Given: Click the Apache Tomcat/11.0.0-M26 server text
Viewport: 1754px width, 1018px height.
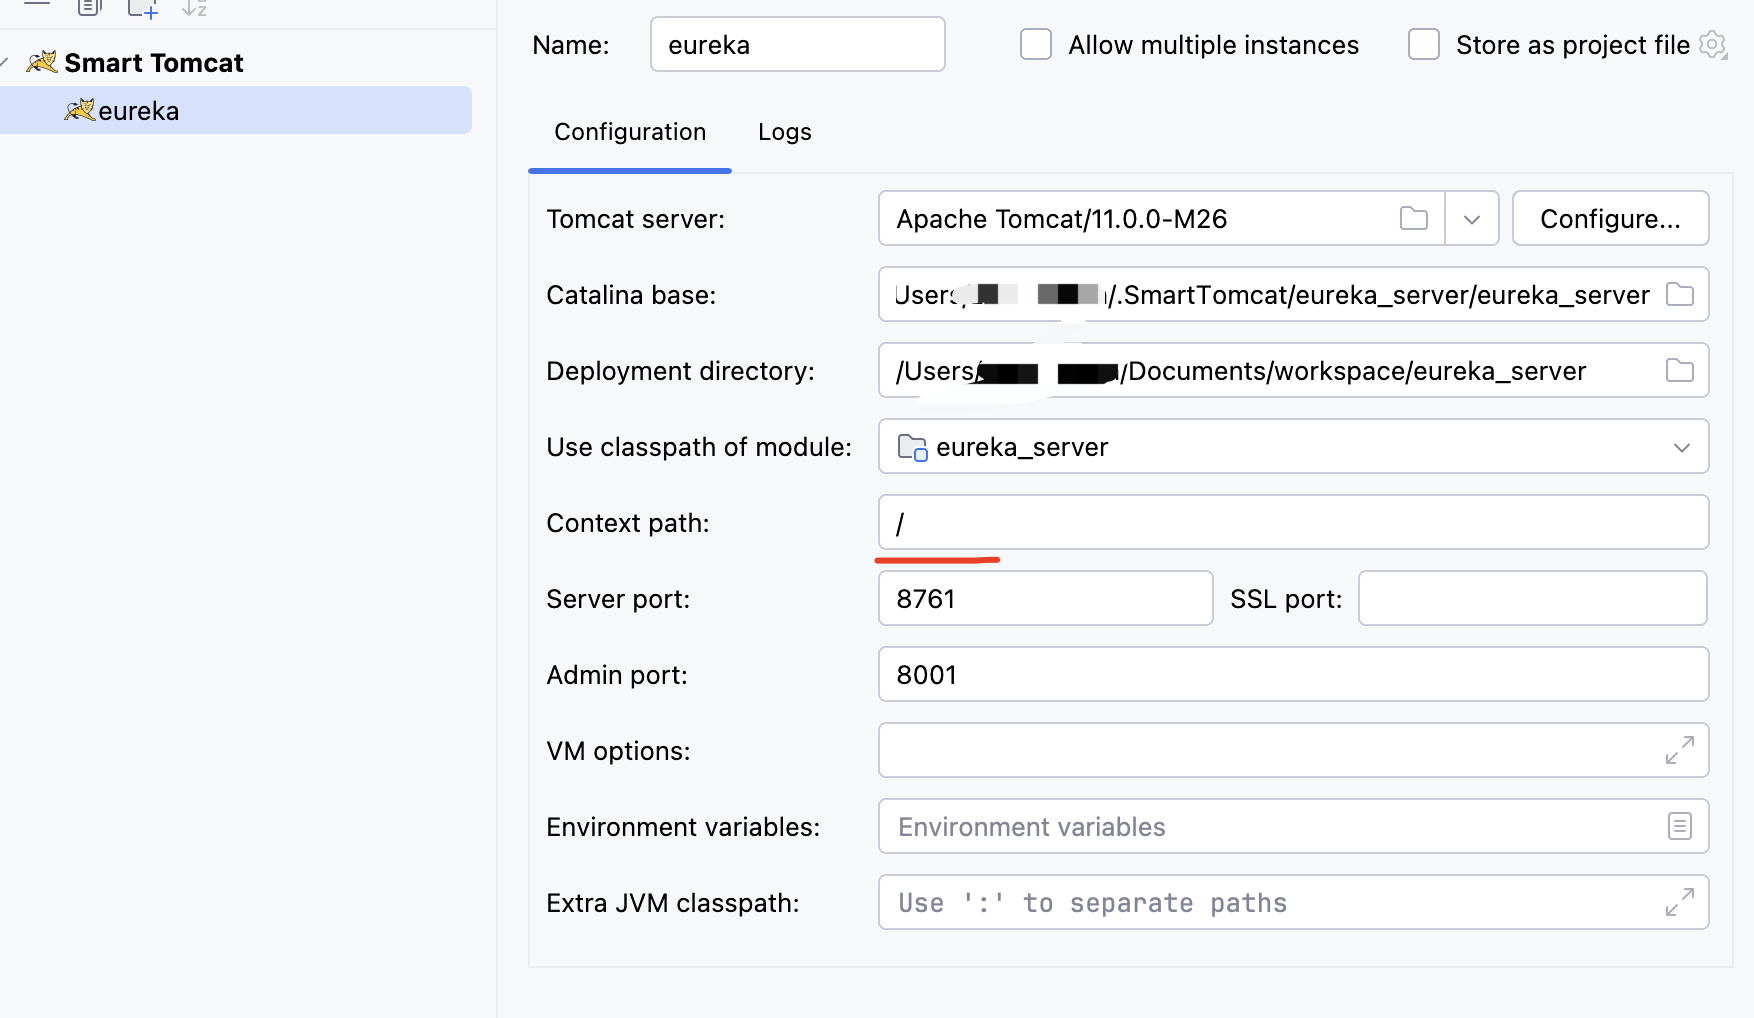Looking at the screenshot, I should [1061, 219].
